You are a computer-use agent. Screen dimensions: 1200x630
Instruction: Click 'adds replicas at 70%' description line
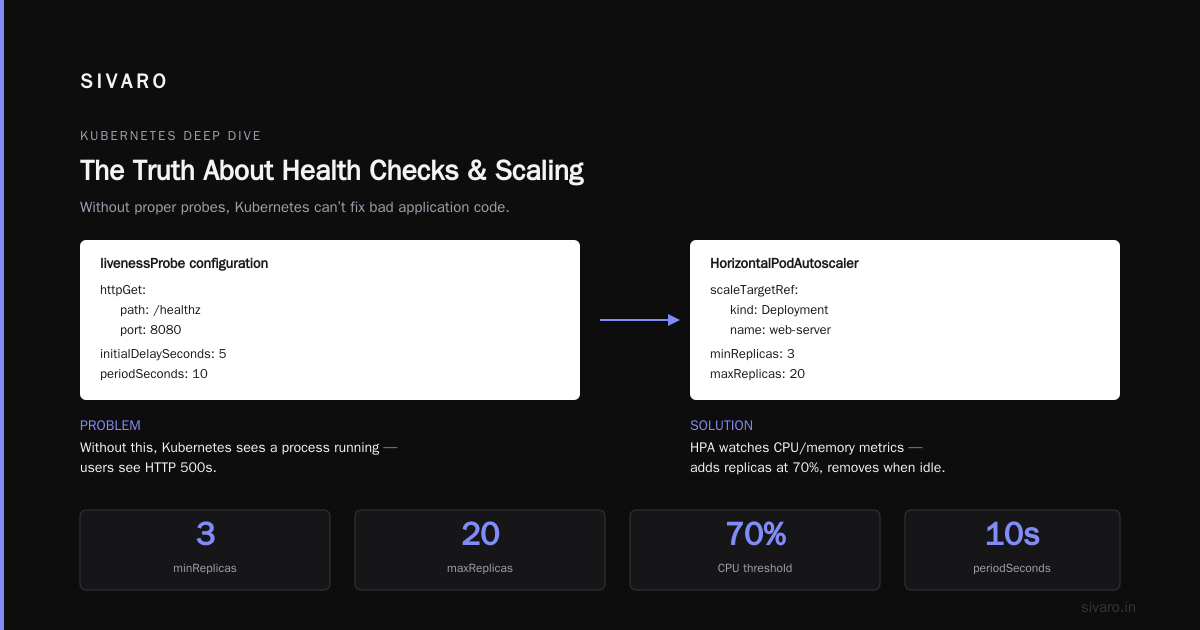click(x=817, y=467)
